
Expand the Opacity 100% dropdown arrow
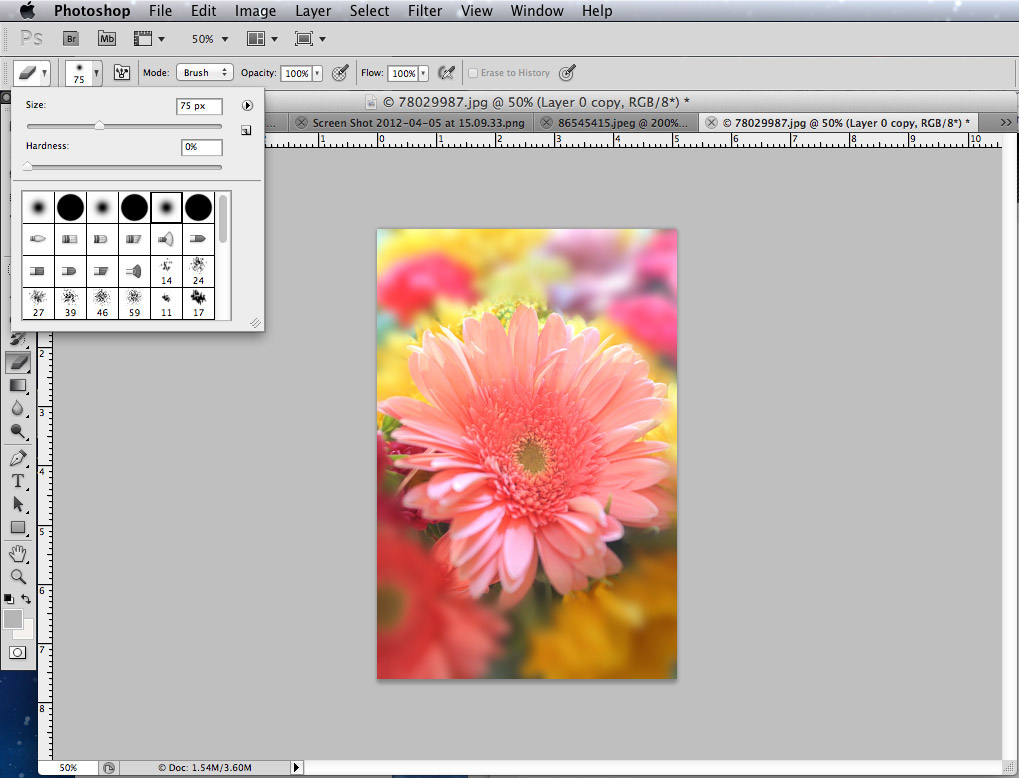[318, 74]
